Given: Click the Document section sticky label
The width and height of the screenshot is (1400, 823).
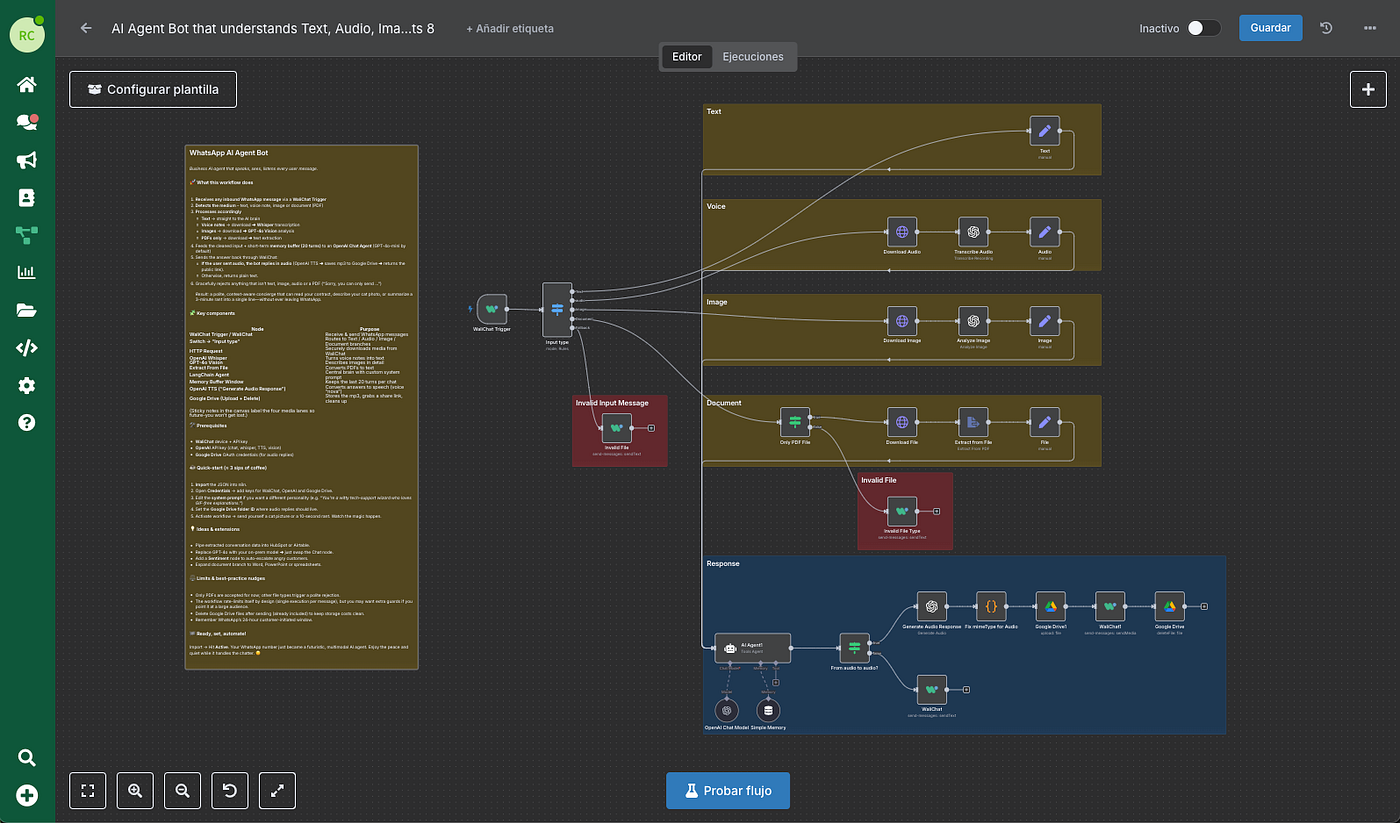Looking at the screenshot, I should 724,403.
